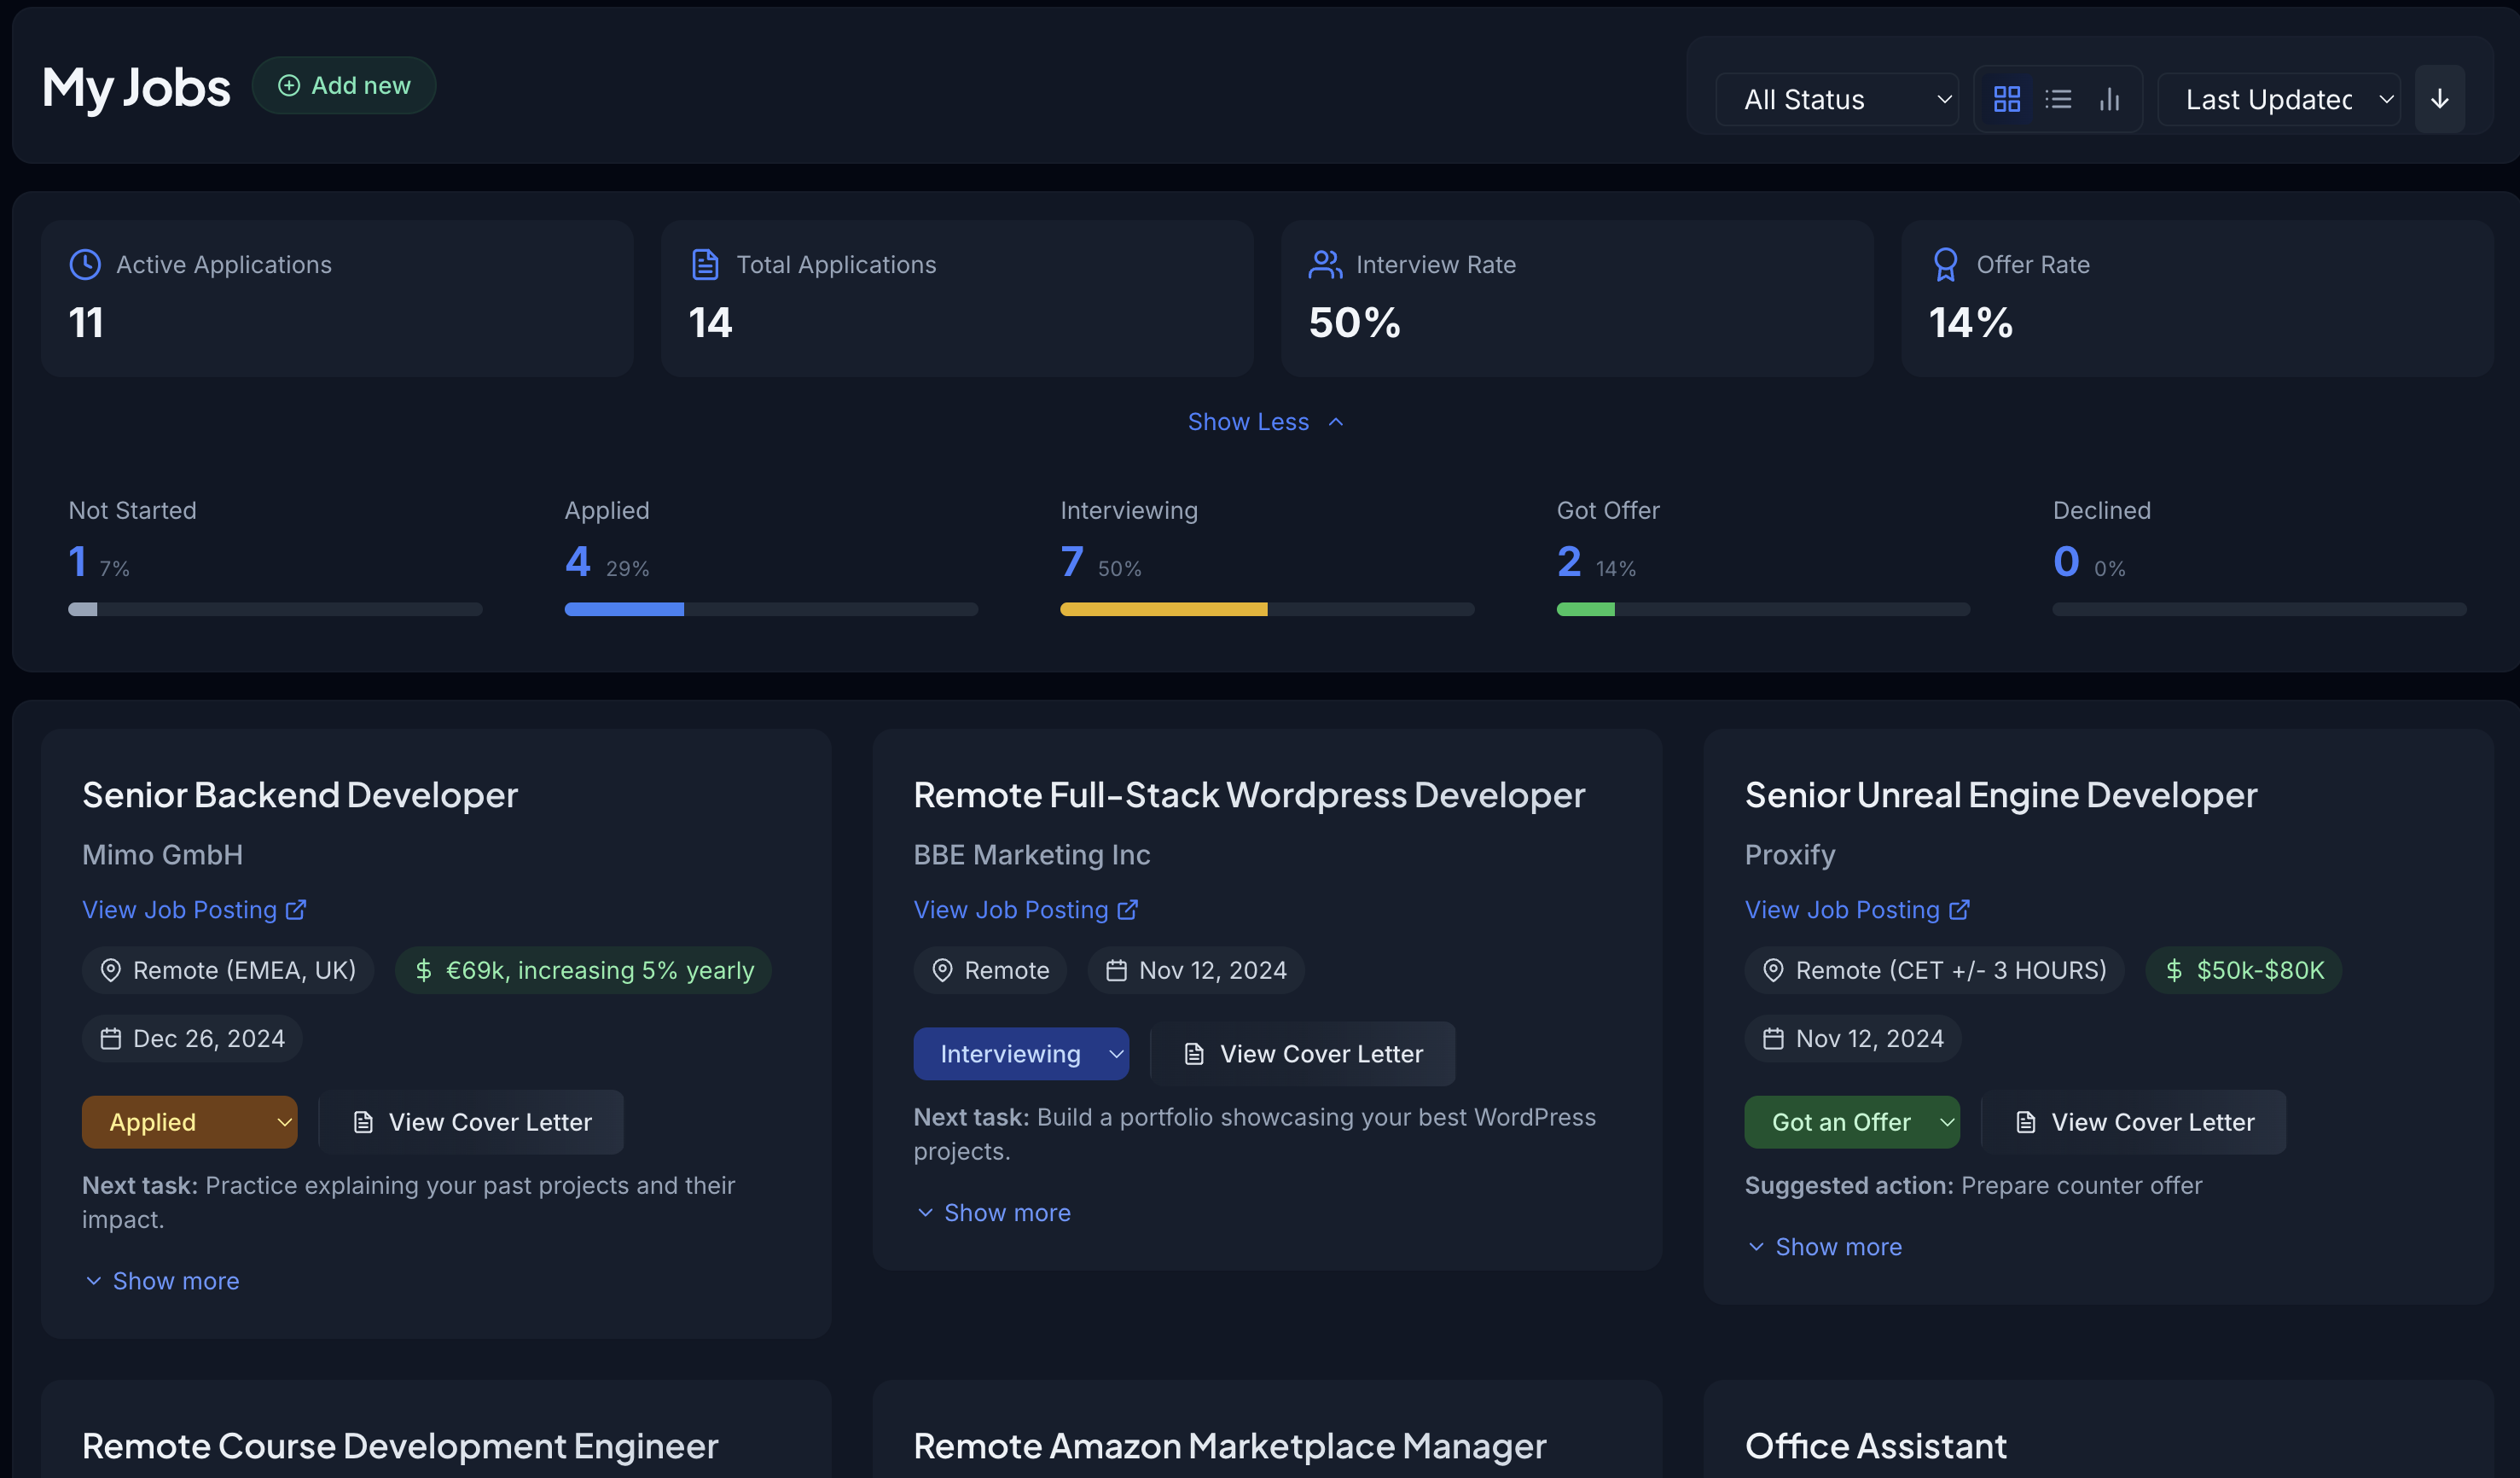The image size is (2520, 1478).
Task: Click external link icon for BBE Marketing posting
Action: (1128, 910)
